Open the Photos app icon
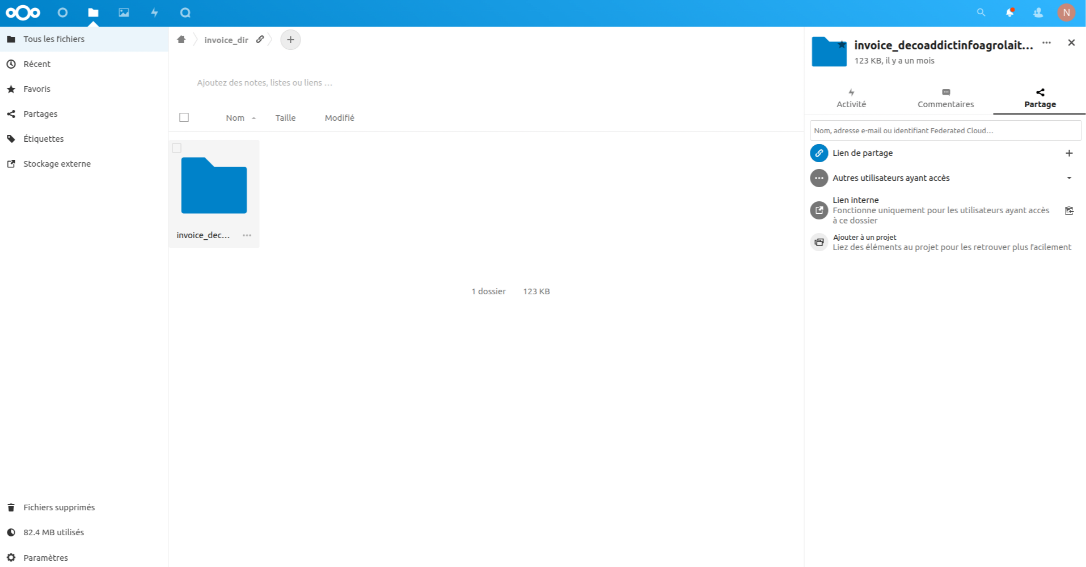Viewport: 1086px width, 567px height. click(124, 12)
